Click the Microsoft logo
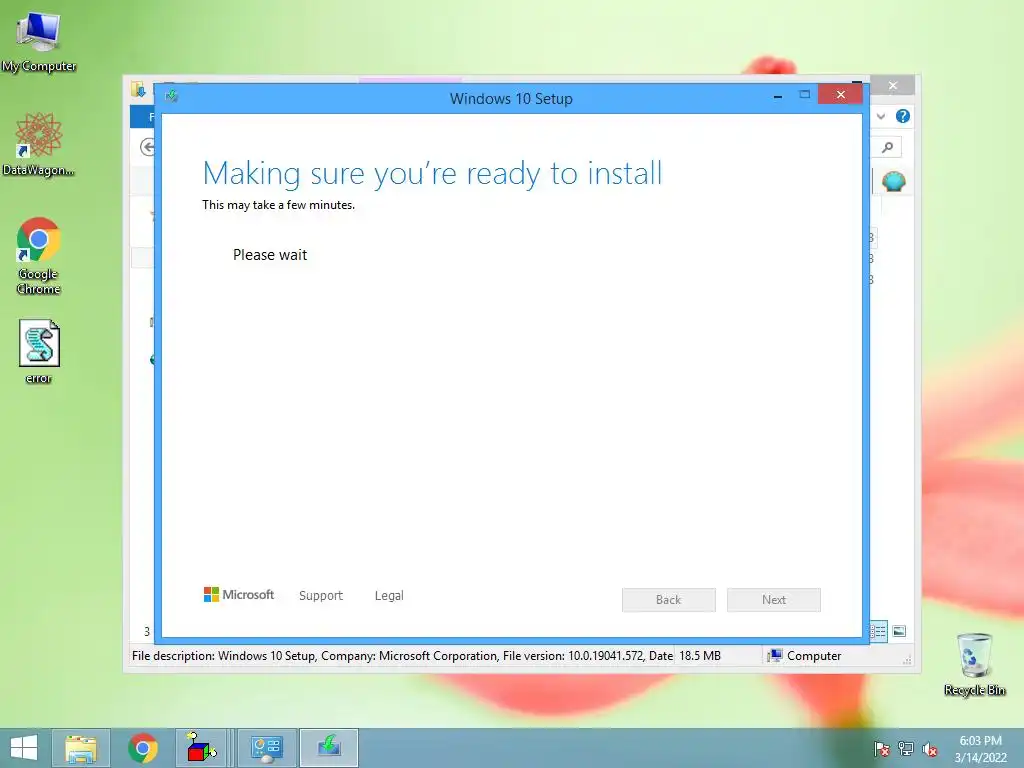Image resolution: width=1024 pixels, height=768 pixels. point(239,595)
